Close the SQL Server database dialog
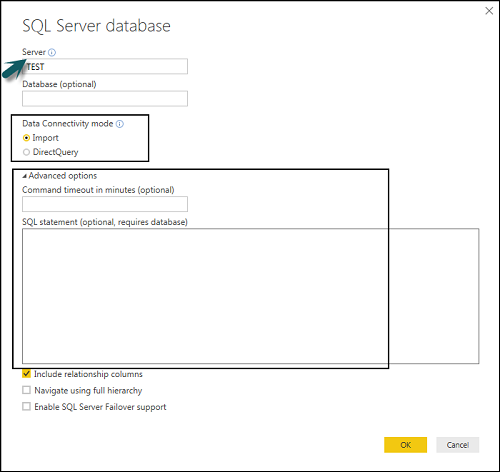The image size is (500, 472). pyautogui.click(x=489, y=11)
